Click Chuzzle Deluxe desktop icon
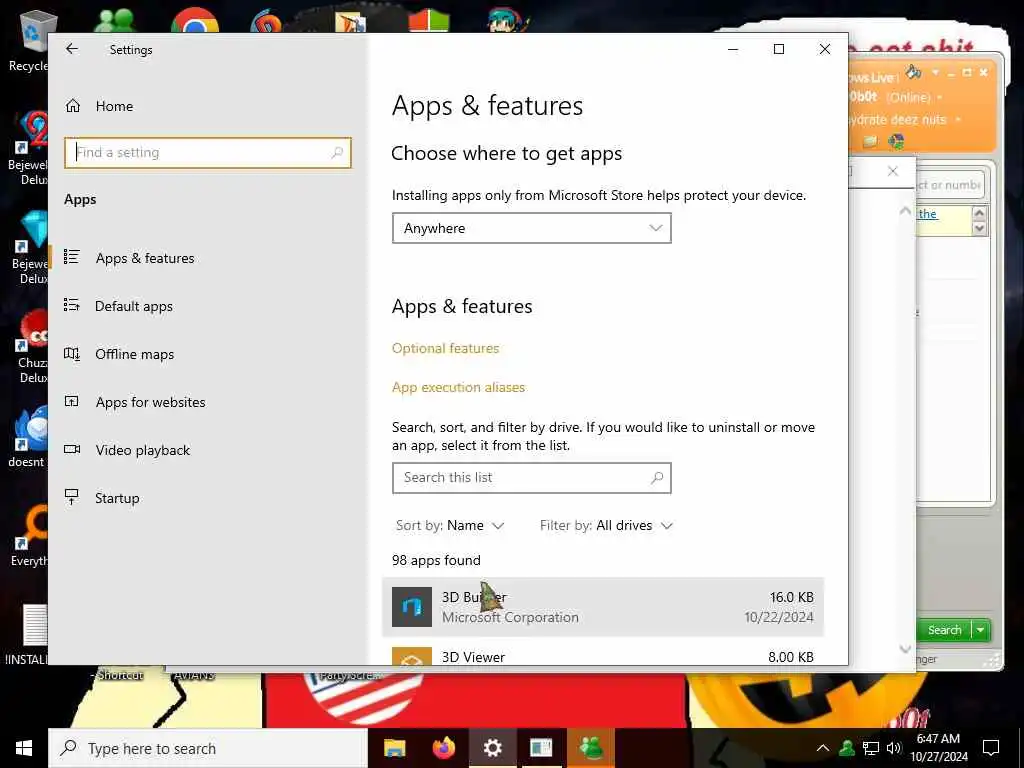 click(31, 346)
